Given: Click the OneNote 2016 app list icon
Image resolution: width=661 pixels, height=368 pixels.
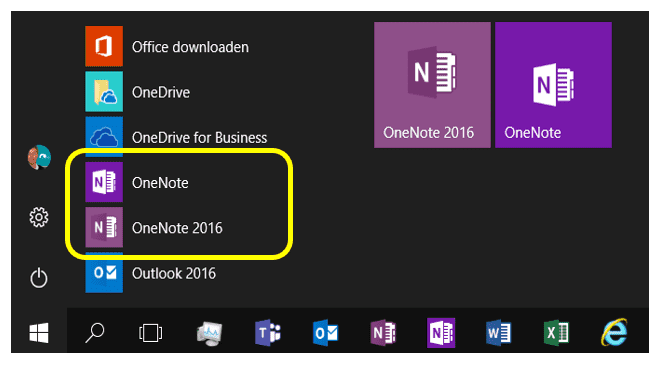Looking at the screenshot, I should (104, 227).
